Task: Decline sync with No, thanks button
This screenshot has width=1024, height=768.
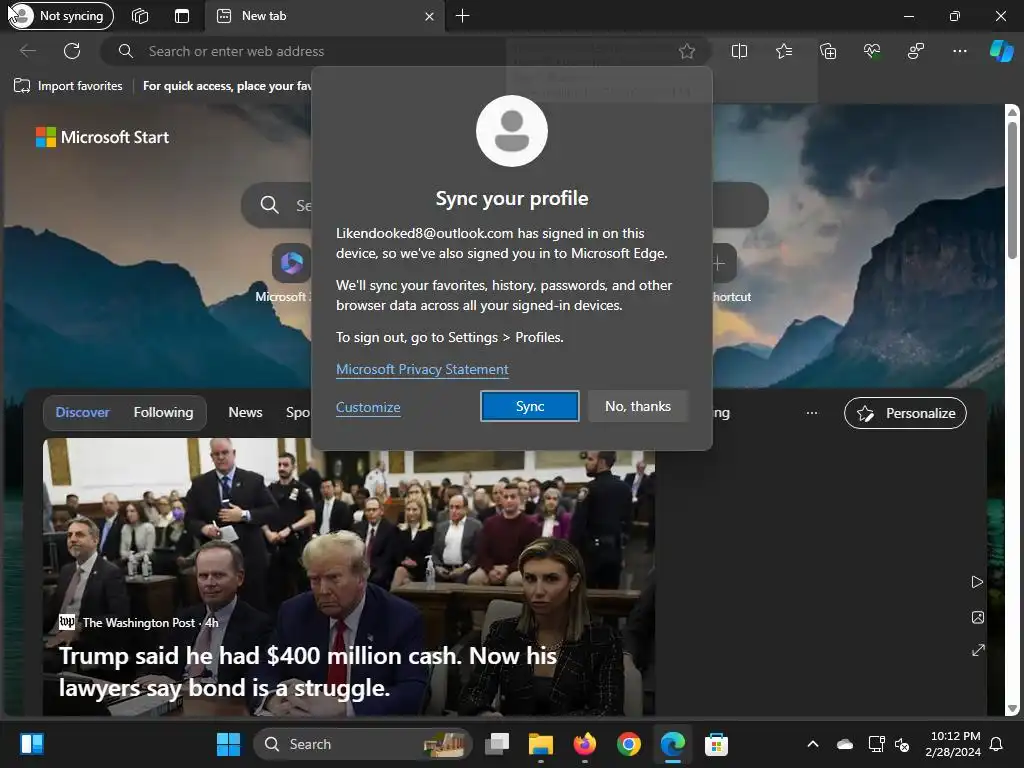Action: point(637,406)
